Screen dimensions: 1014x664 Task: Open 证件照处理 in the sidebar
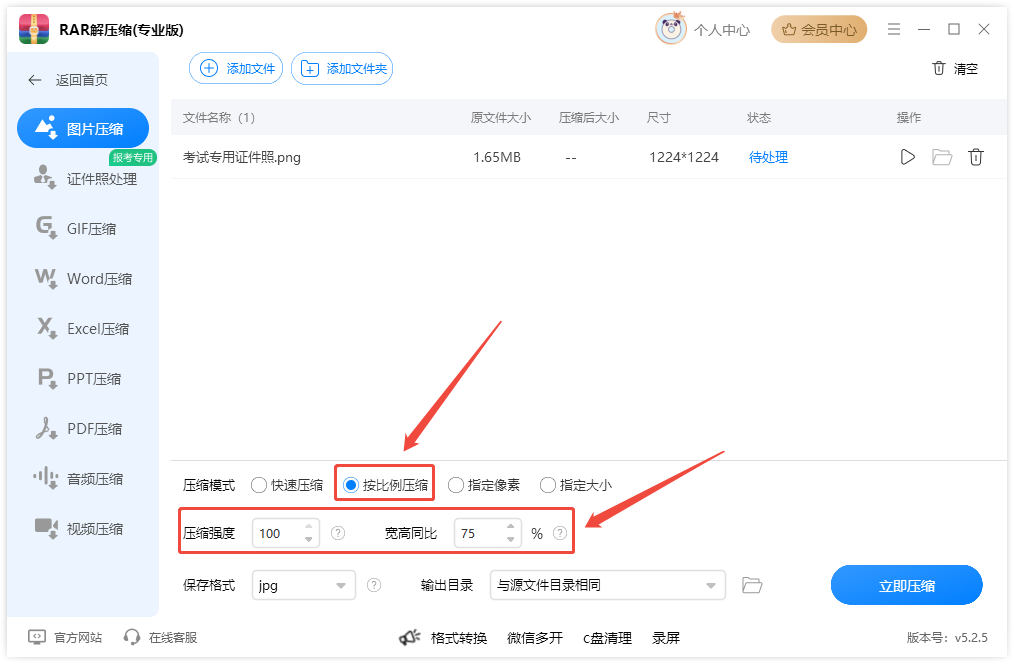(x=85, y=179)
